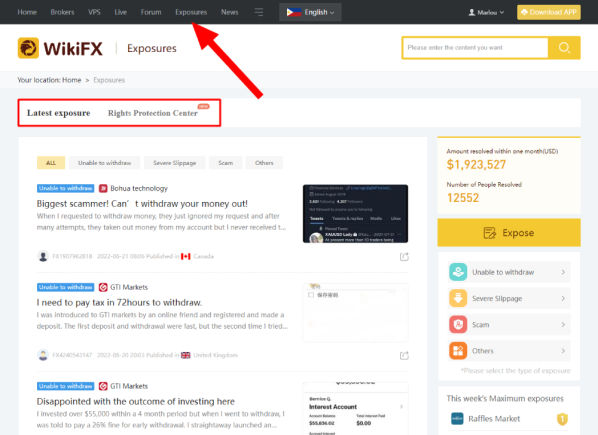Click the Unable to withdraw sidebar icon
This screenshot has height=435, width=598.
point(458,272)
